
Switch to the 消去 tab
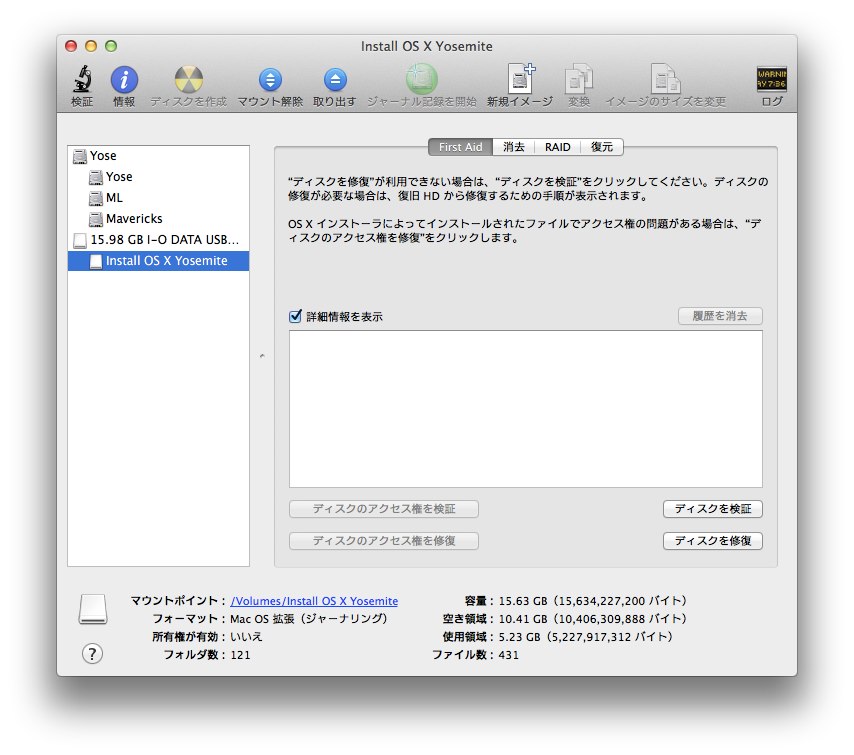coord(514,147)
